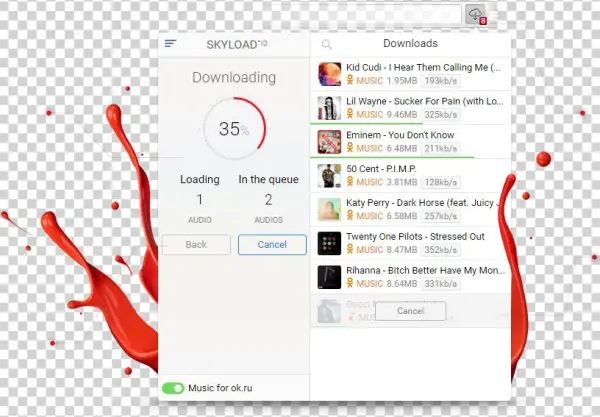
Task: Click the Downloads panel heading
Action: 410,43
